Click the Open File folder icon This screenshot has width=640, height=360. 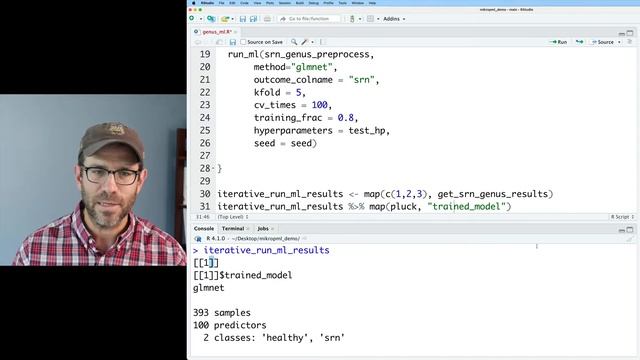224,19
